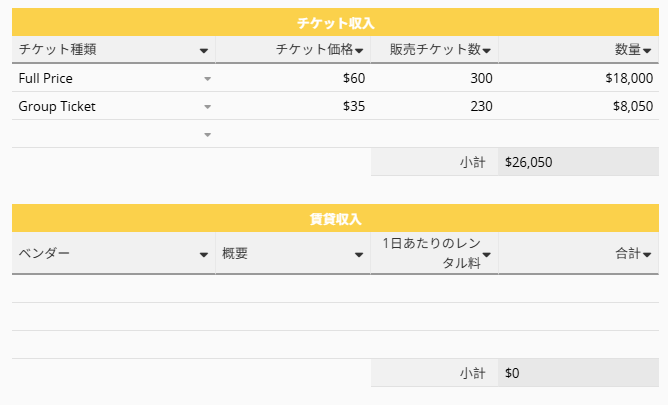Select the 230 tickets sold cell
The height and width of the screenshot is (405, 668).
pos(435,106)
